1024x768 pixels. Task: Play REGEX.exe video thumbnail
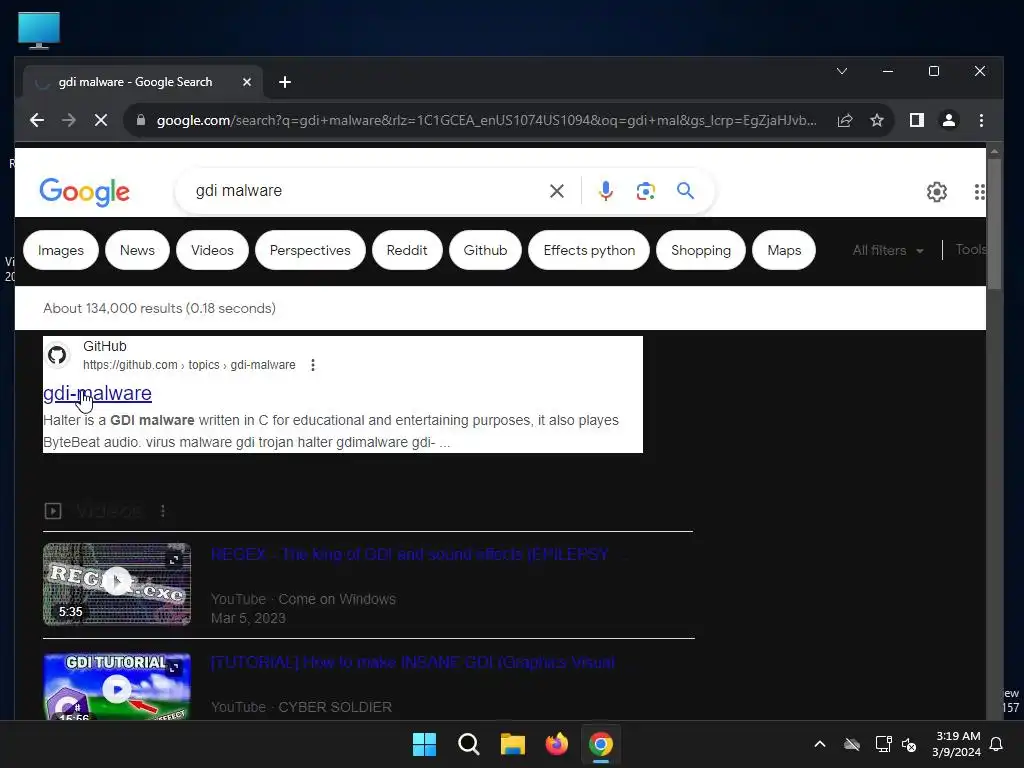click(117, 584)
